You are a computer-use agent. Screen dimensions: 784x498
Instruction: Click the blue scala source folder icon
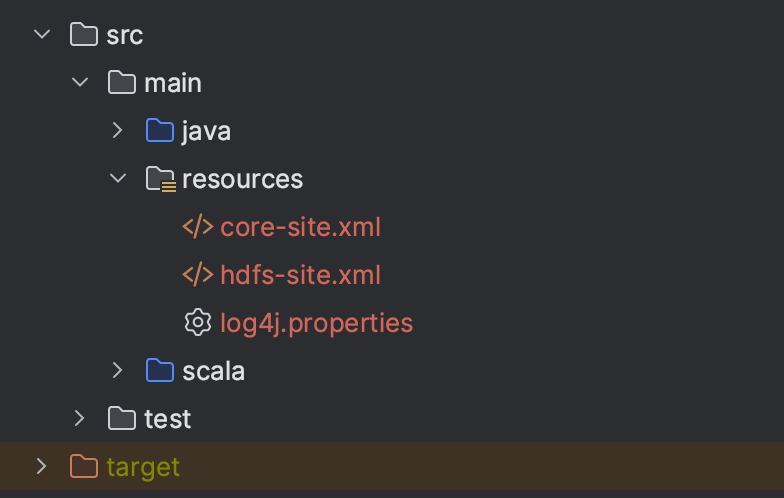(160, 371)
